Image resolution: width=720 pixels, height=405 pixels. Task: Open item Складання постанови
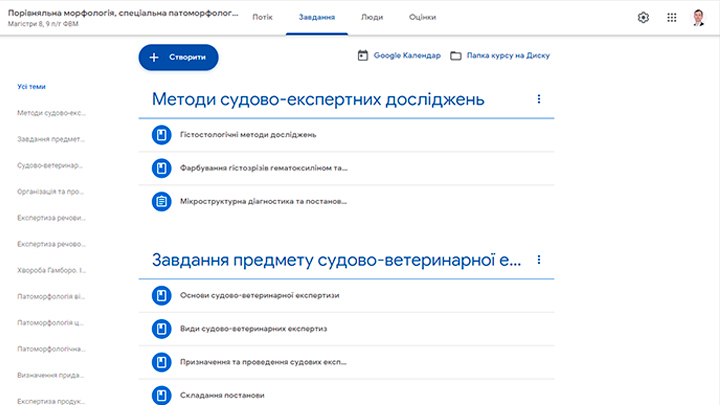[x=222, y=395]
